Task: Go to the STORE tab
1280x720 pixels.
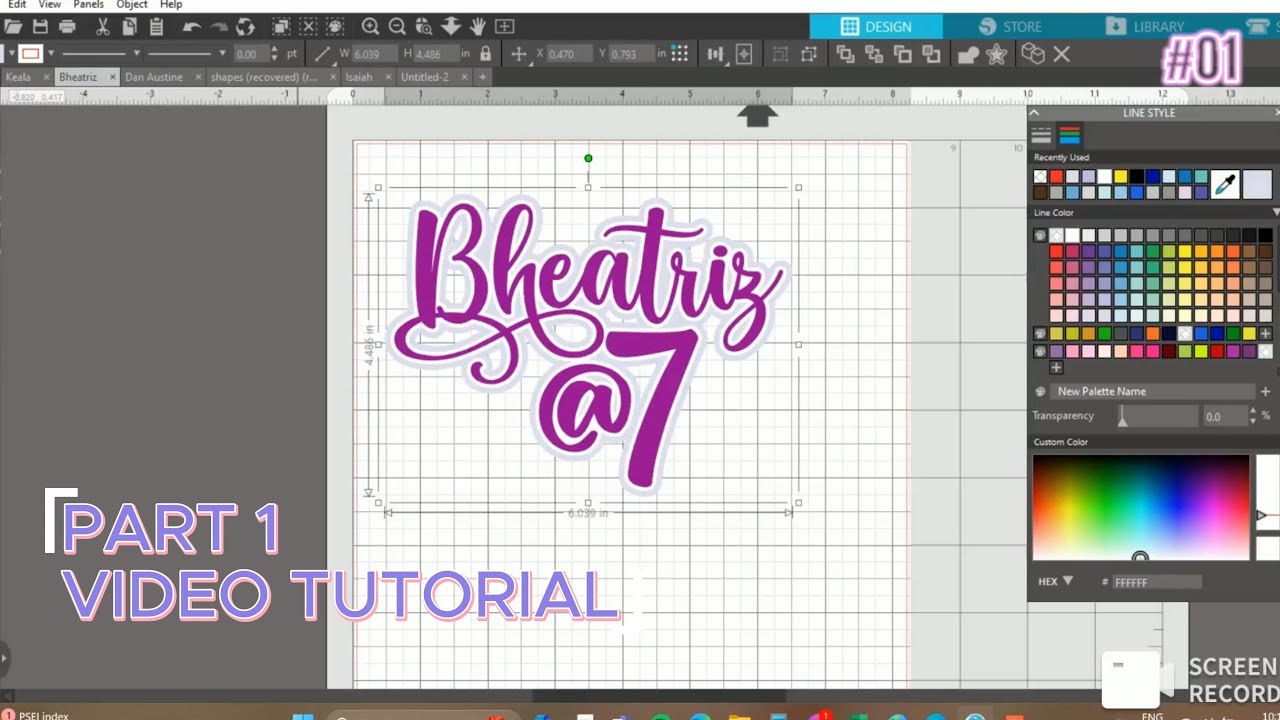Action: coord(1012,27)
